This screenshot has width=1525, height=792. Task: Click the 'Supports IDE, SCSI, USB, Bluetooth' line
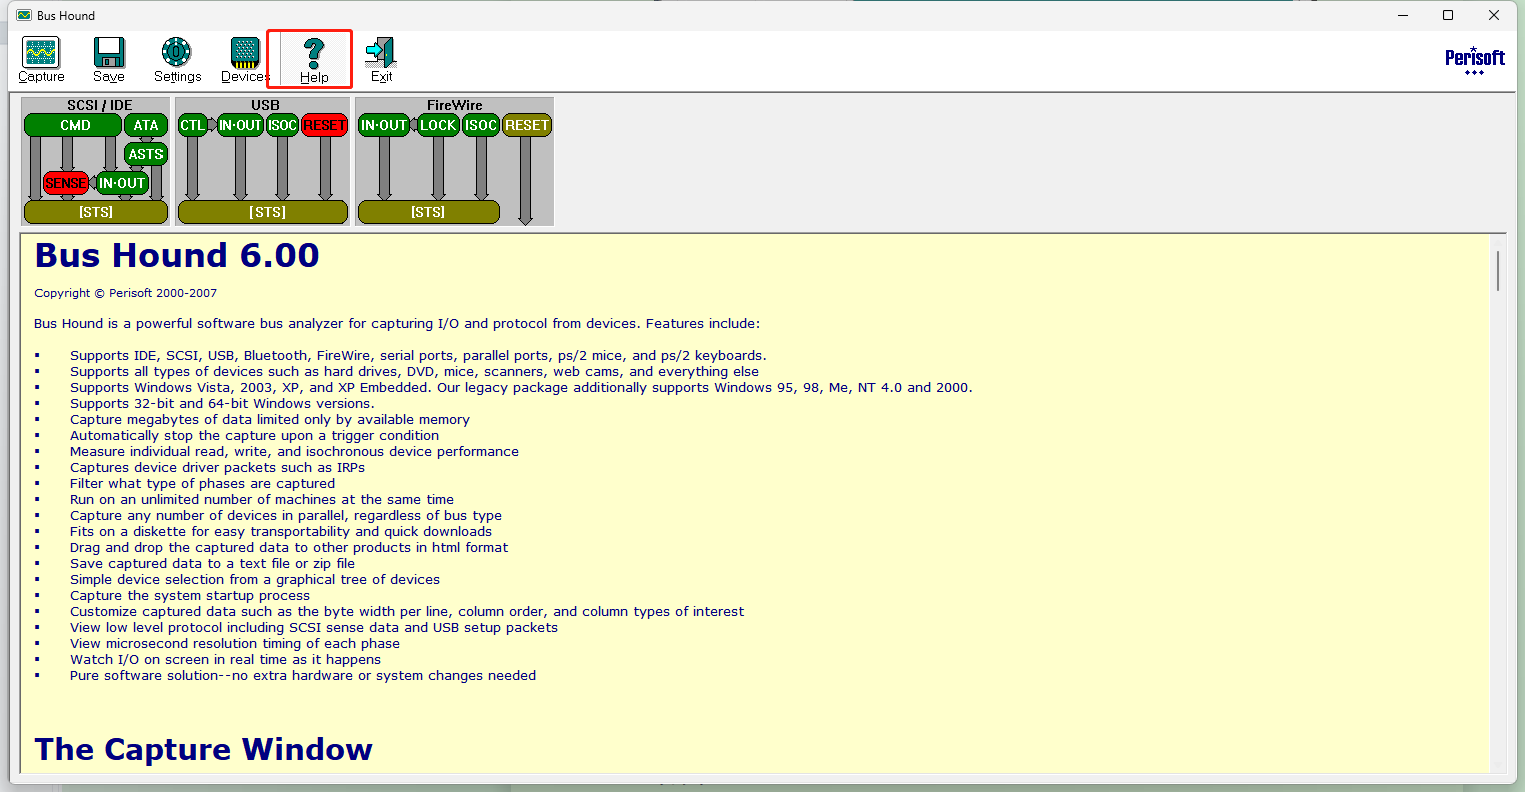coord(418,355)
